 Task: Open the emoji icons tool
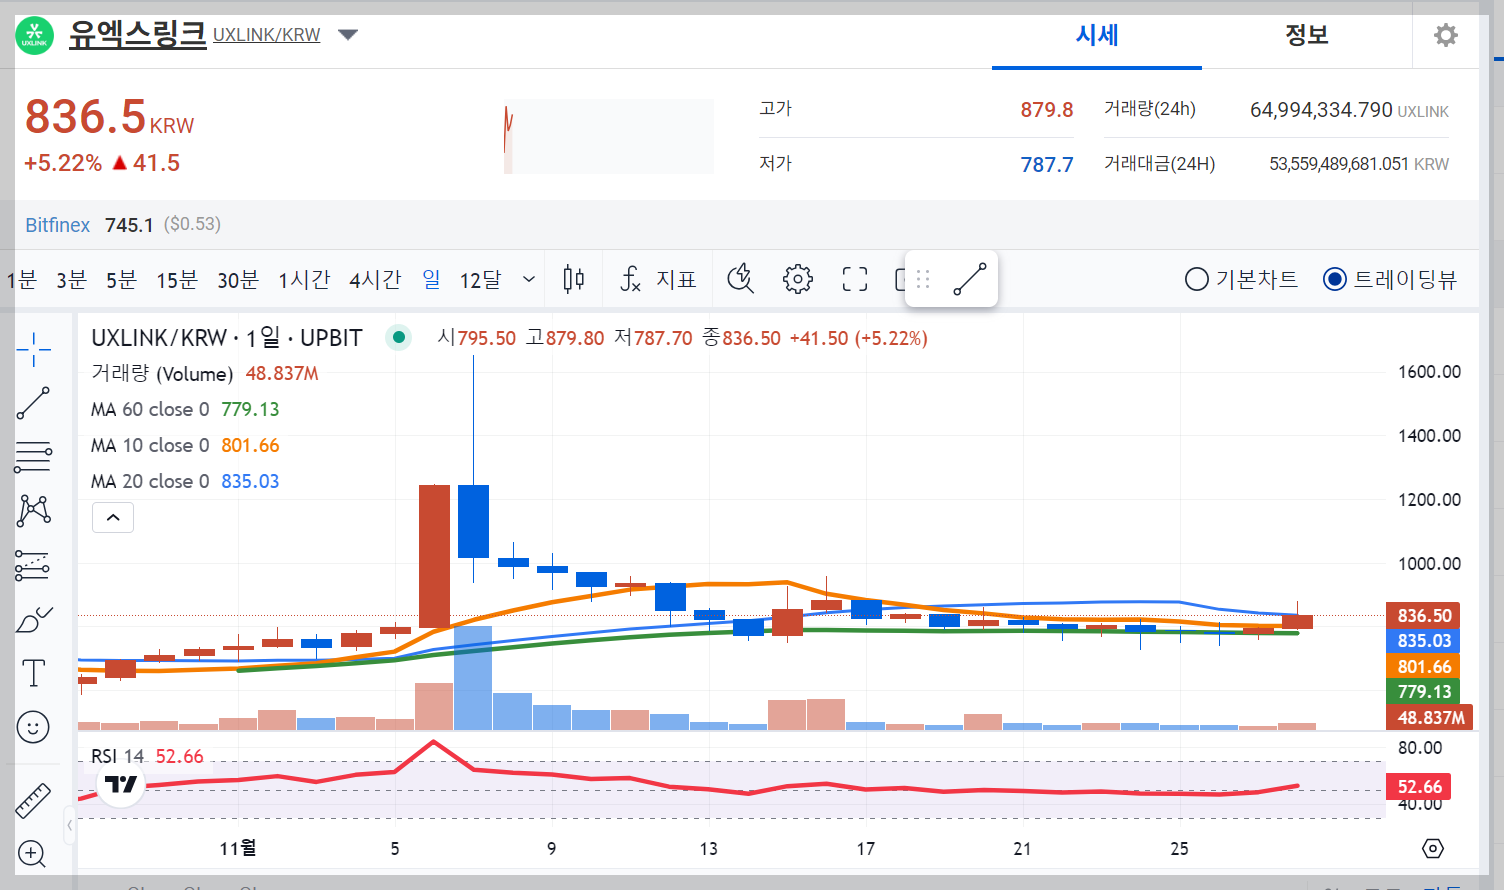point(33,727)
